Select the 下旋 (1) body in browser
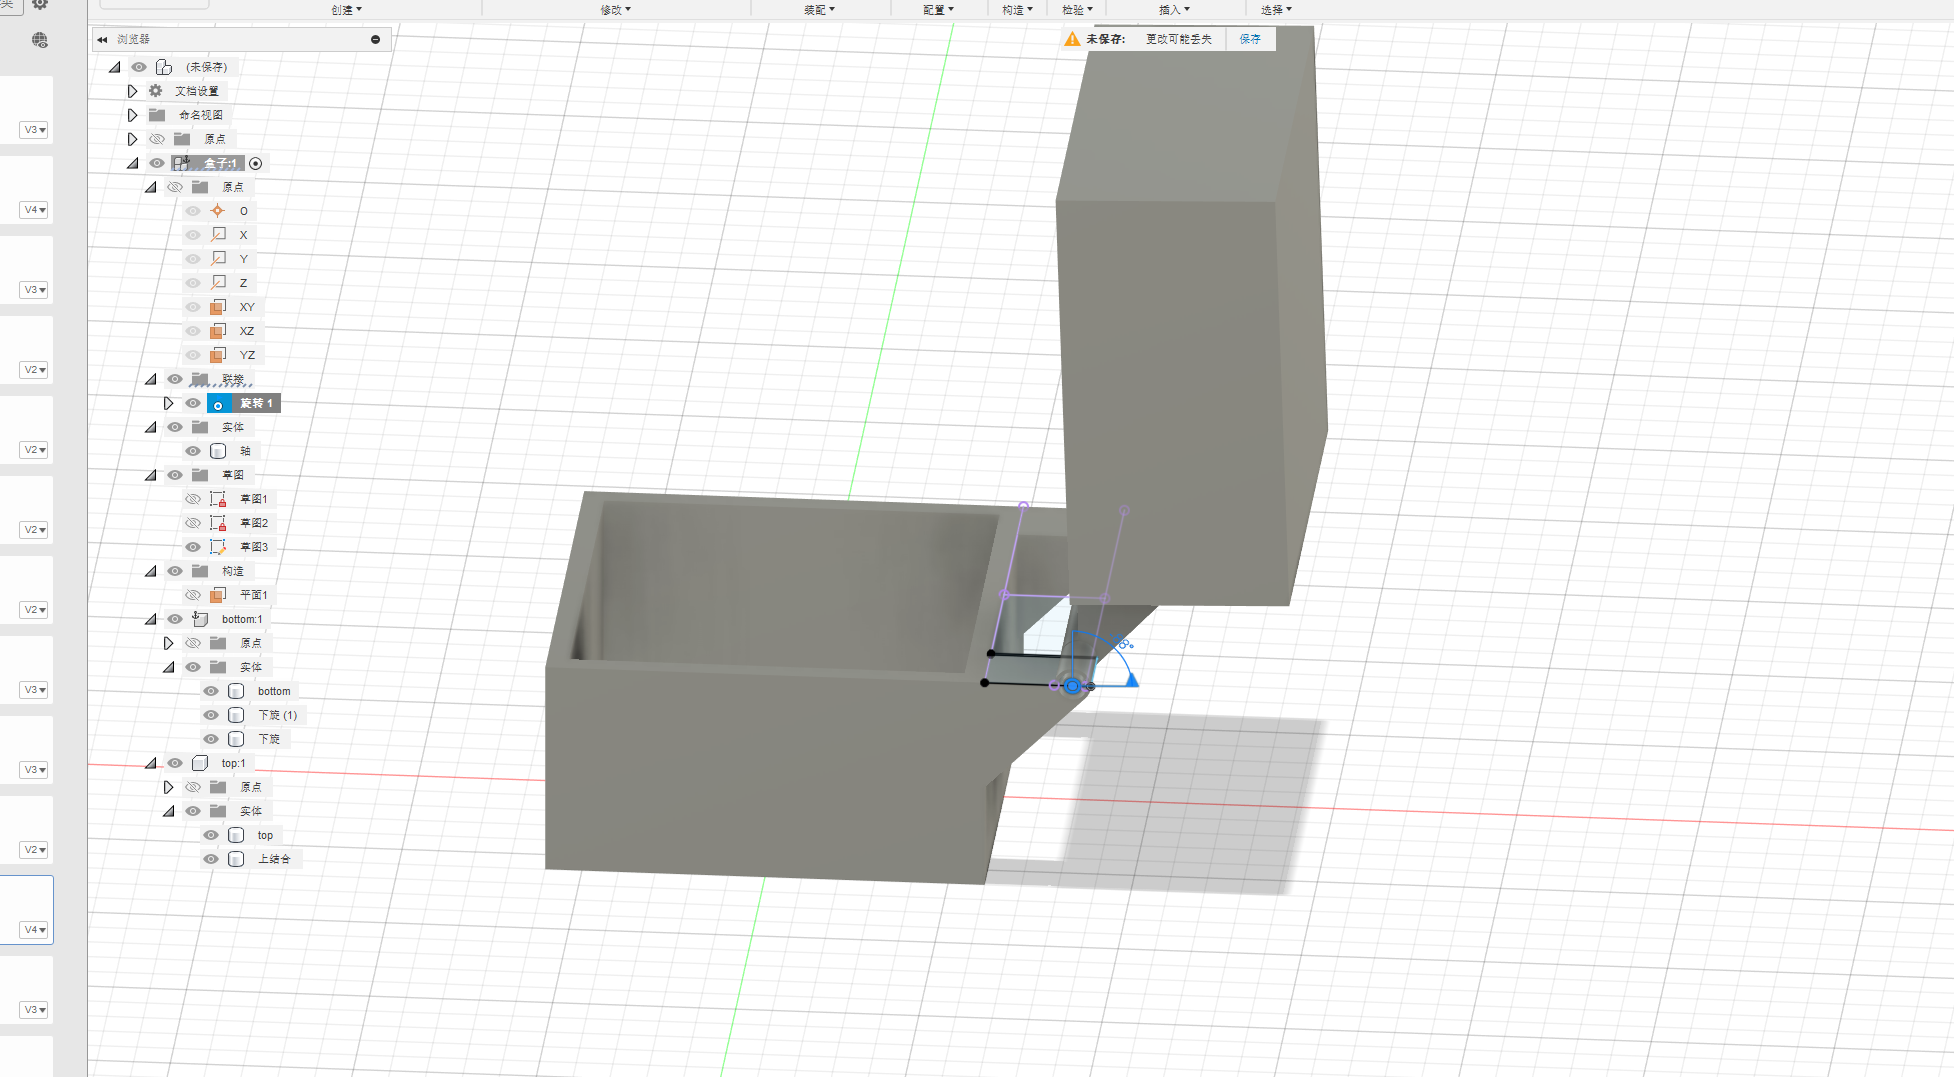 pyautogui.click(x=277, y=715)
